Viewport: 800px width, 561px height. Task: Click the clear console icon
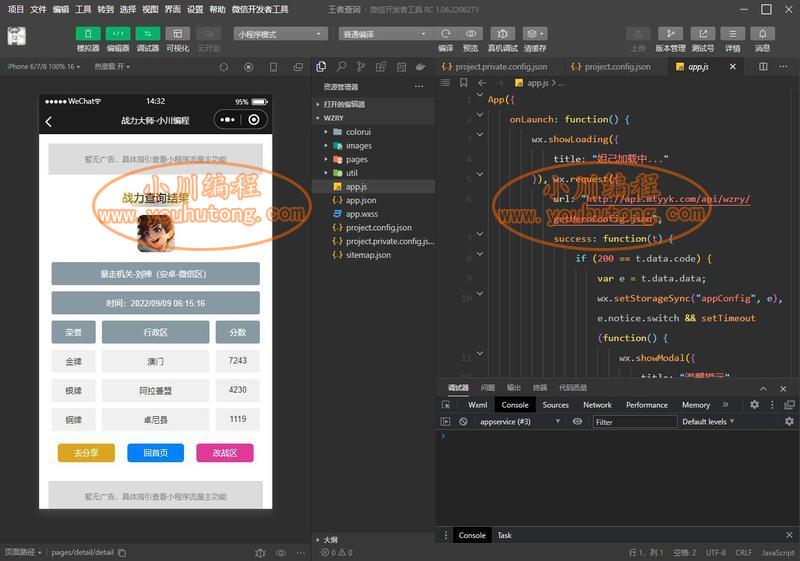coord(463,422)
